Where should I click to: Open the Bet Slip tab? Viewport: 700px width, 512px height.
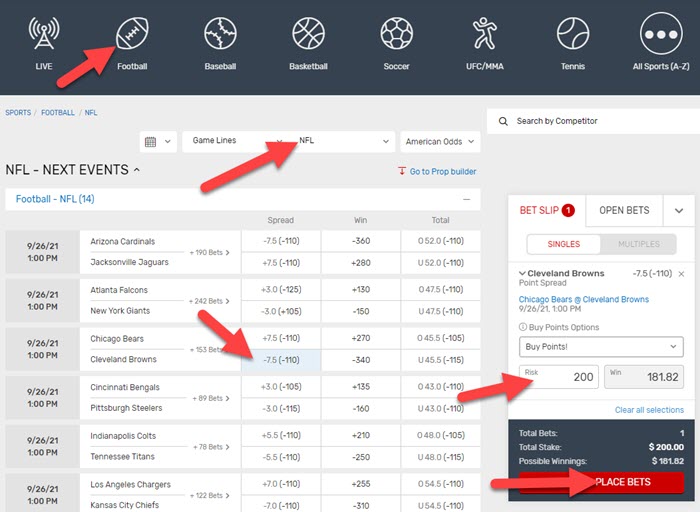click(546, 210)
